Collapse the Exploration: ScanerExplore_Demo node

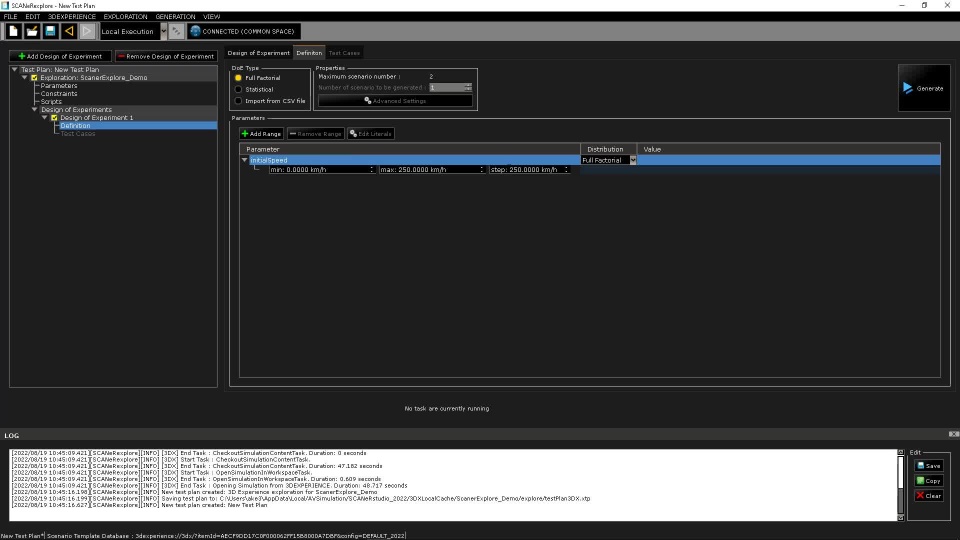click(24, 78)
